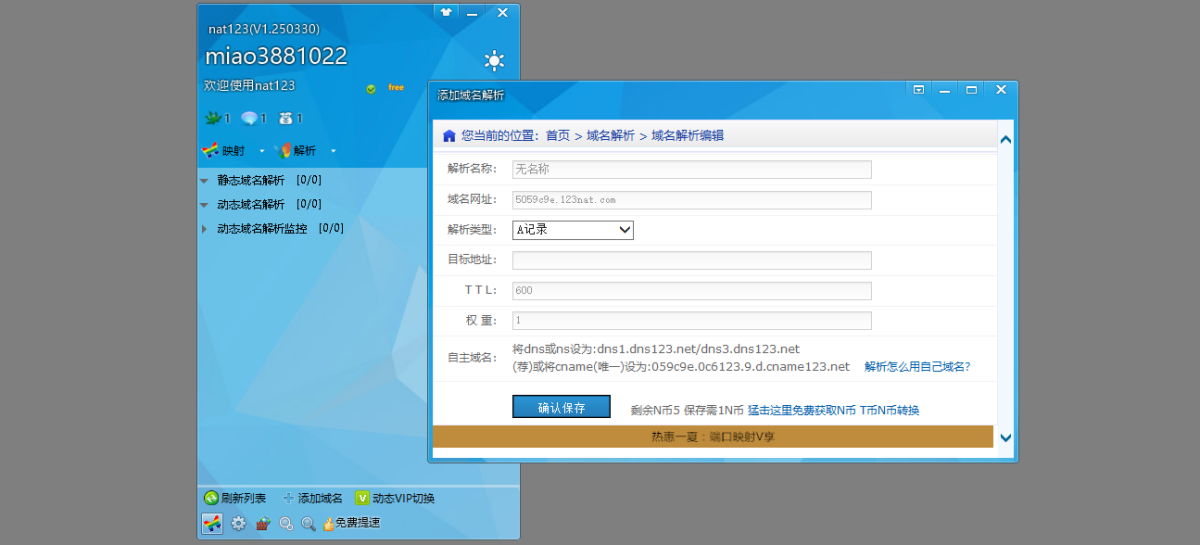Image resolution: width=1200 pixels, height=545 pixels.
Task: Click the scroll up arrow in the dialog
Action: tap(1005, 139)
